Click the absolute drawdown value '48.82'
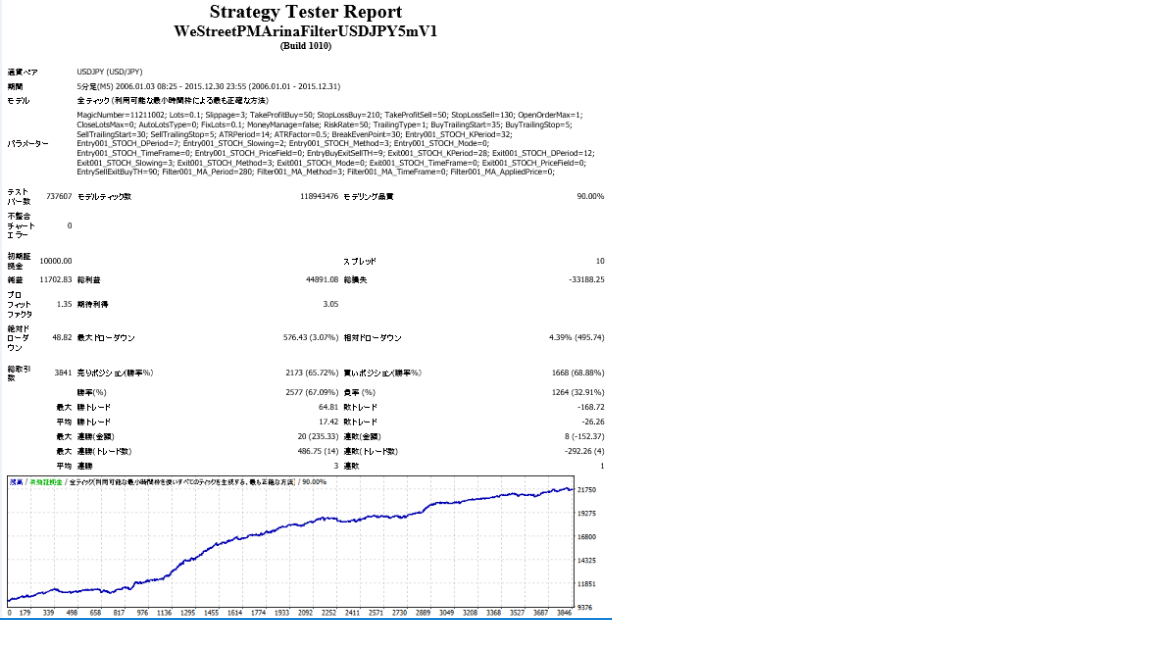The height and width of the screenshot is (670, 1158). pyautogui.click(x=62, y=338)
